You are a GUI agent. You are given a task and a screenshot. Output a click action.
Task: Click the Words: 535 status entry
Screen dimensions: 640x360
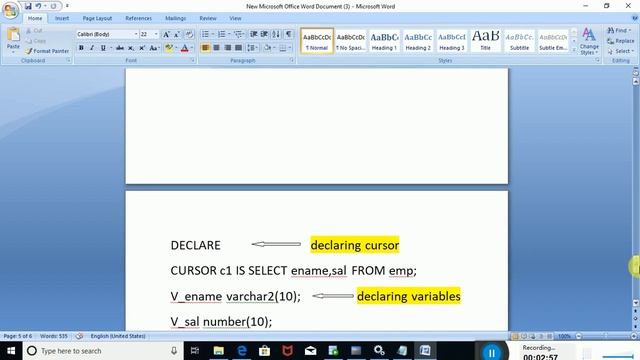point(54,336)
